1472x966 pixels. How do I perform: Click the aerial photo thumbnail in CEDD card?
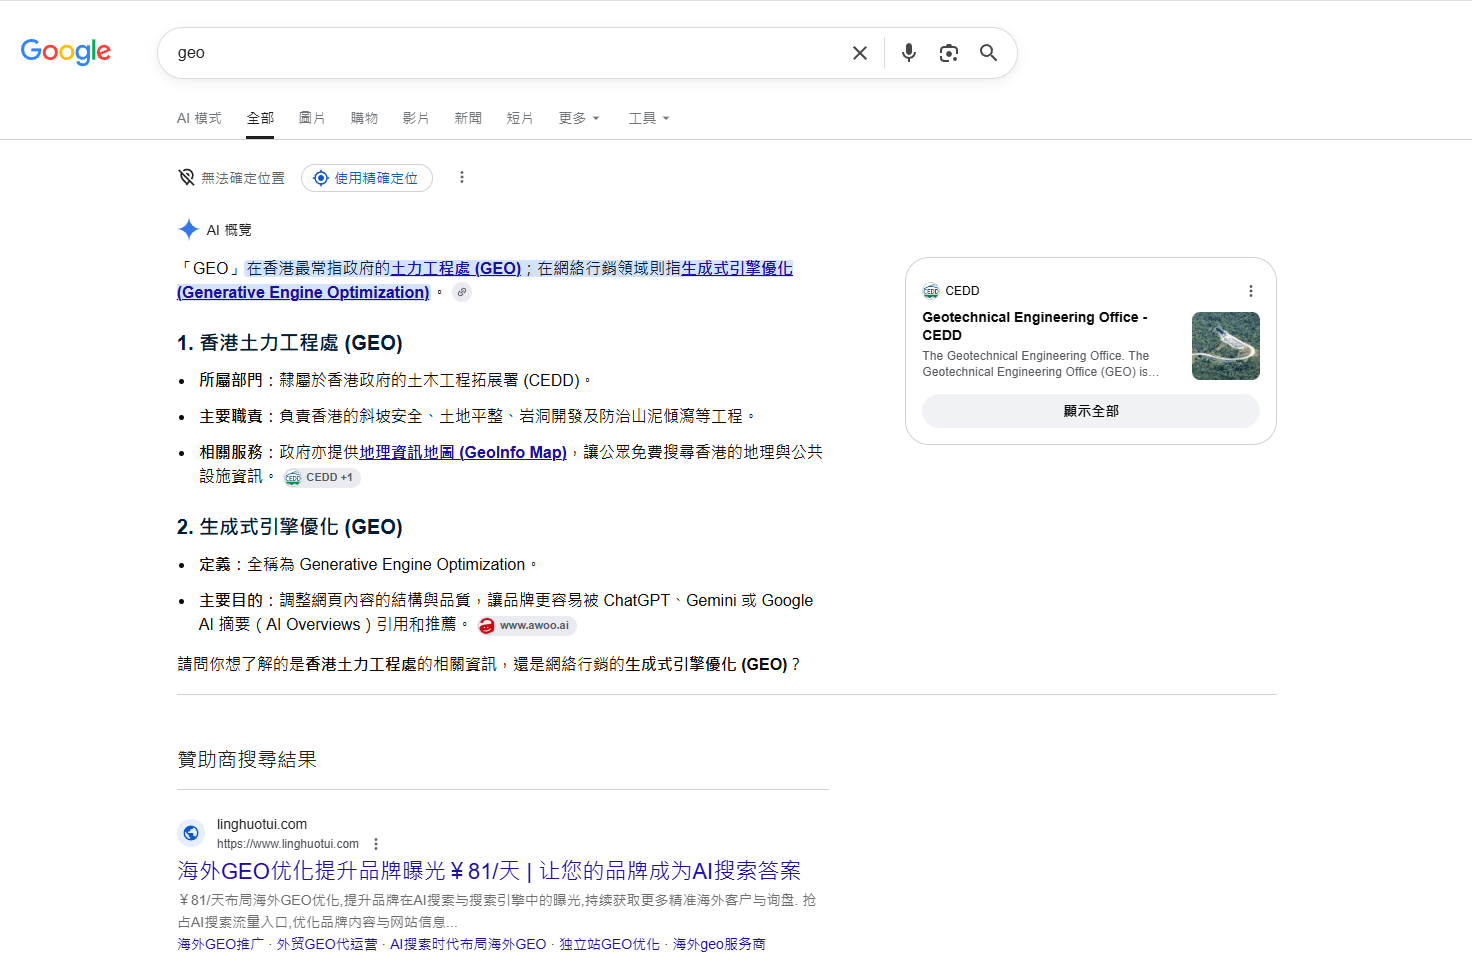[1226, 346]
